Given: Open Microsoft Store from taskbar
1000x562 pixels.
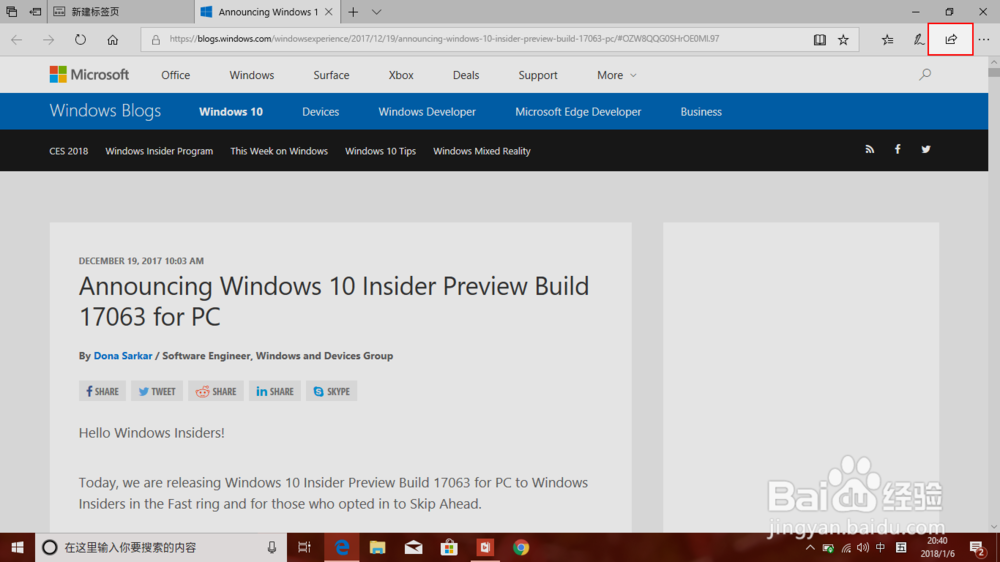Looking at the screenshot, I should click(x=449, y=547).
